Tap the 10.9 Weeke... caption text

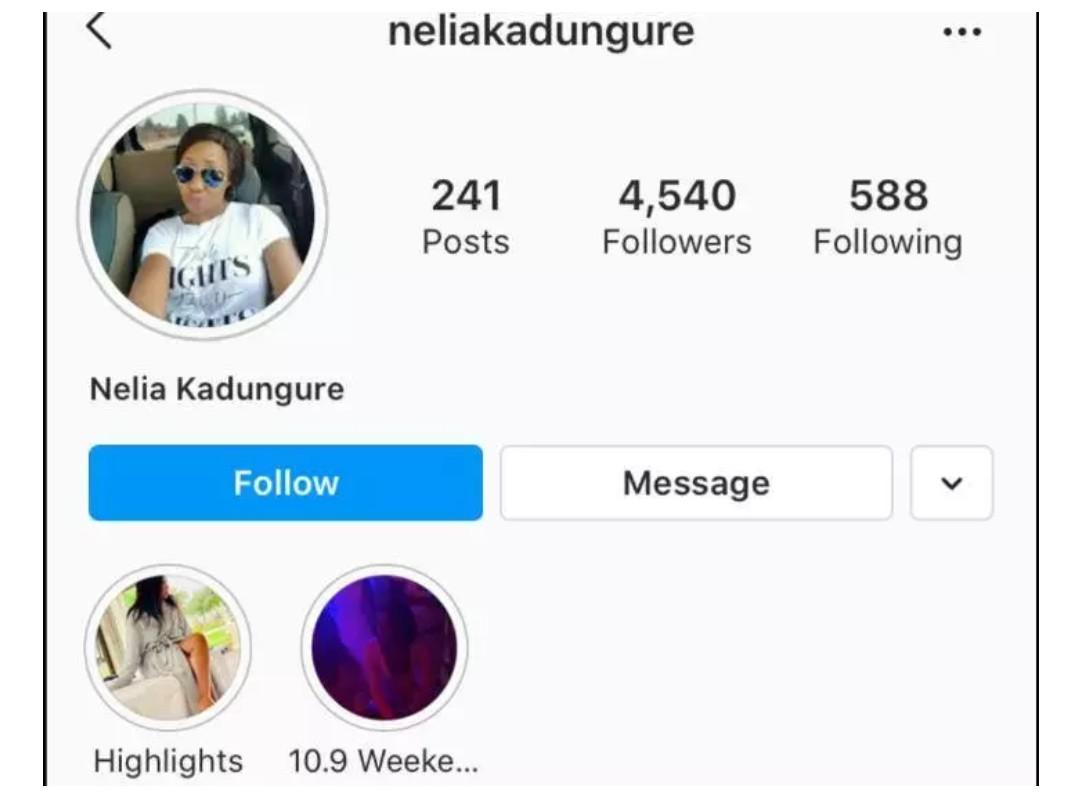[383, 762]
